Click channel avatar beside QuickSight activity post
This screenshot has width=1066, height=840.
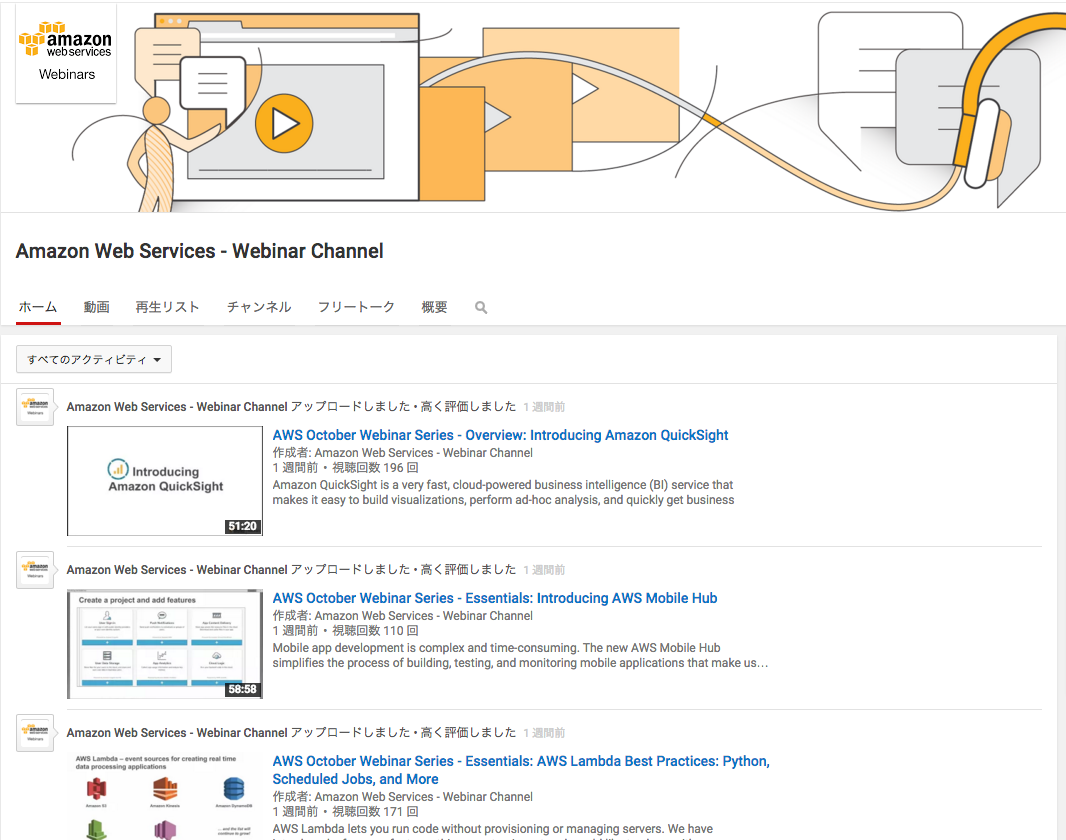pyautogui.click(x=35, y=407)
